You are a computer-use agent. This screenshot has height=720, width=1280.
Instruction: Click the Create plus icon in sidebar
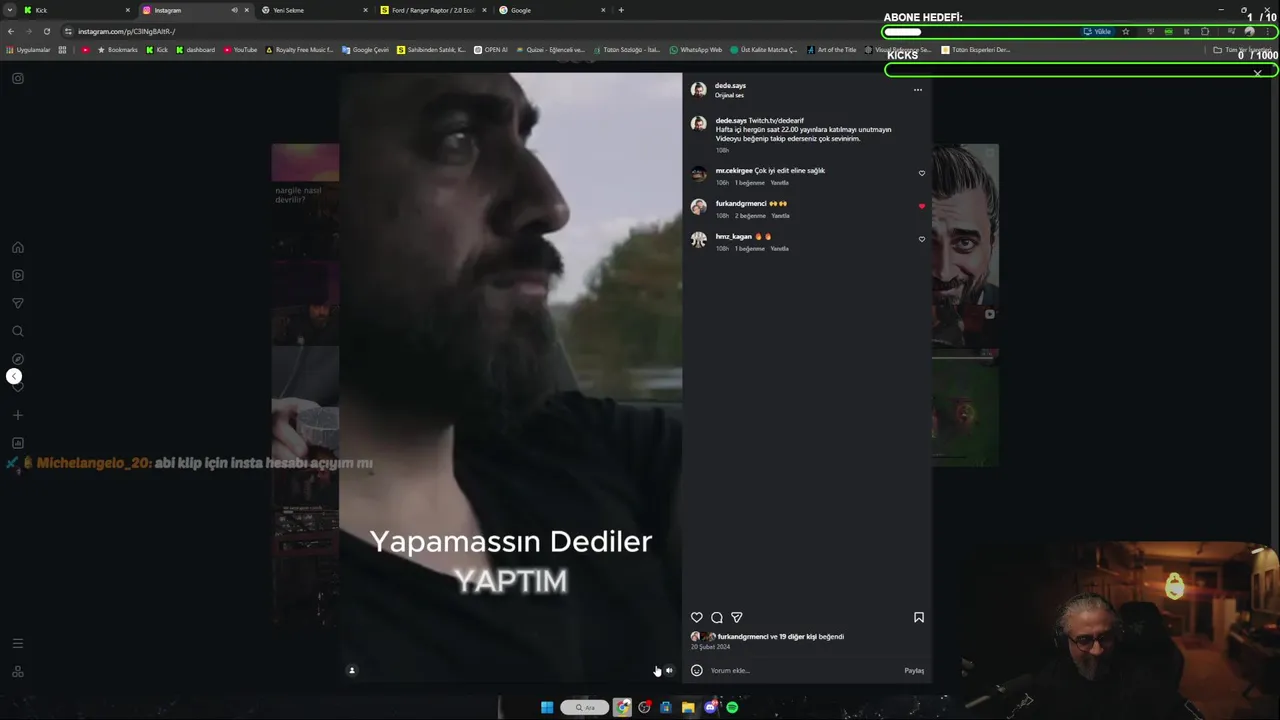[x=18, y=415]
